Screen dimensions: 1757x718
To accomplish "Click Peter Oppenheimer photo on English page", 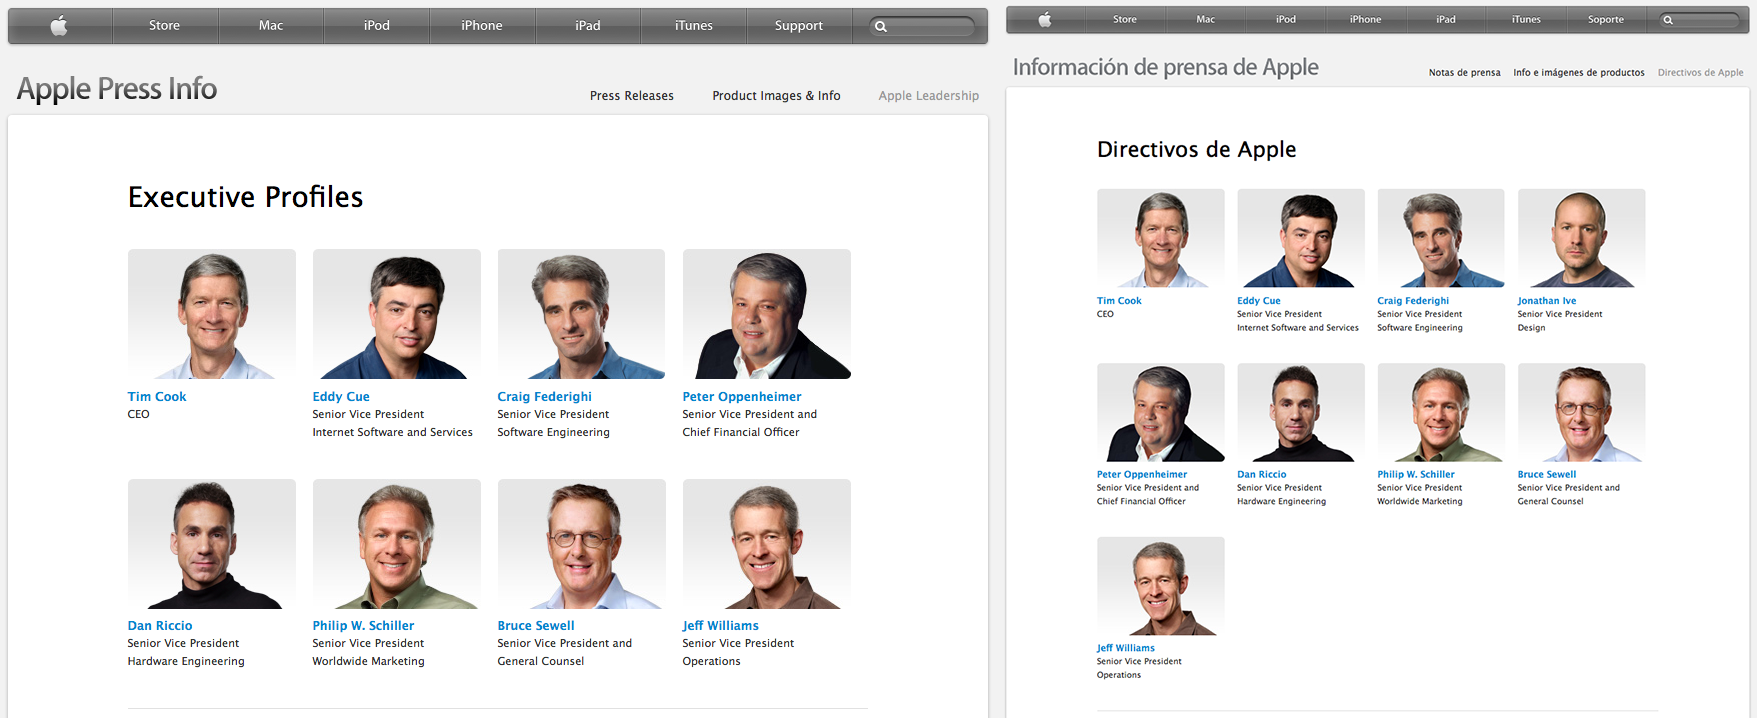I will tap(767, 314).
